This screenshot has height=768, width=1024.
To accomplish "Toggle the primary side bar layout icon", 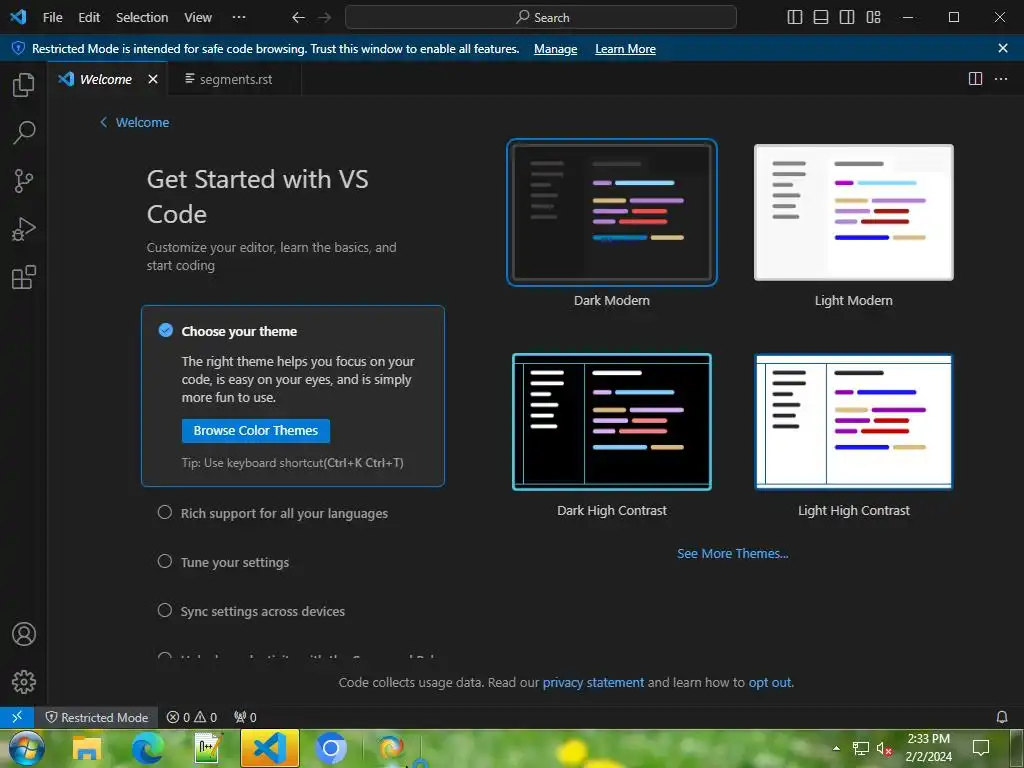I will pyautogui.click(x=795, y=17).
